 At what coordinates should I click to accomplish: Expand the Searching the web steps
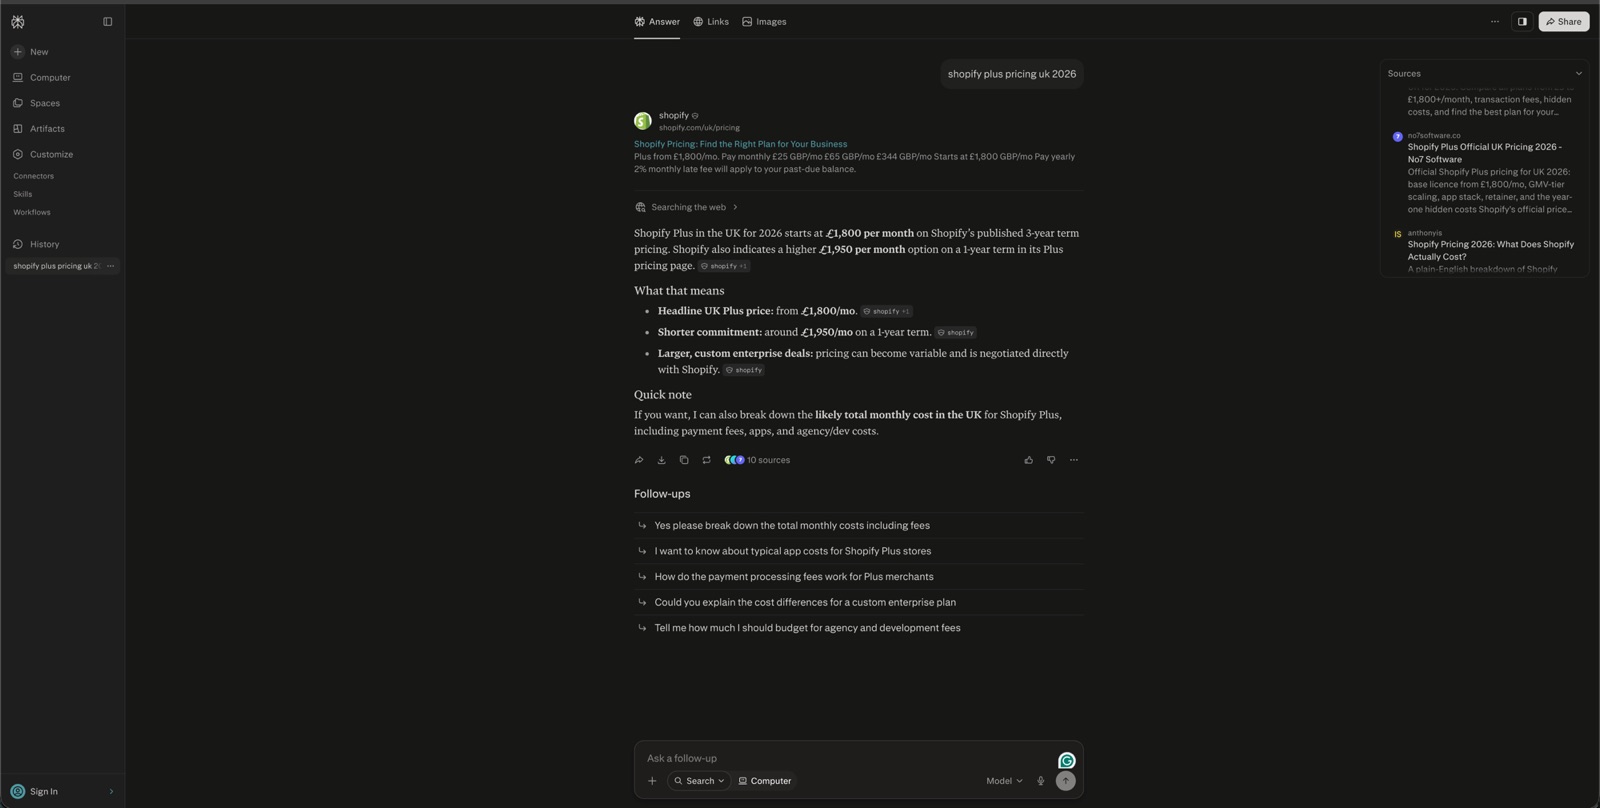point(687,207)
